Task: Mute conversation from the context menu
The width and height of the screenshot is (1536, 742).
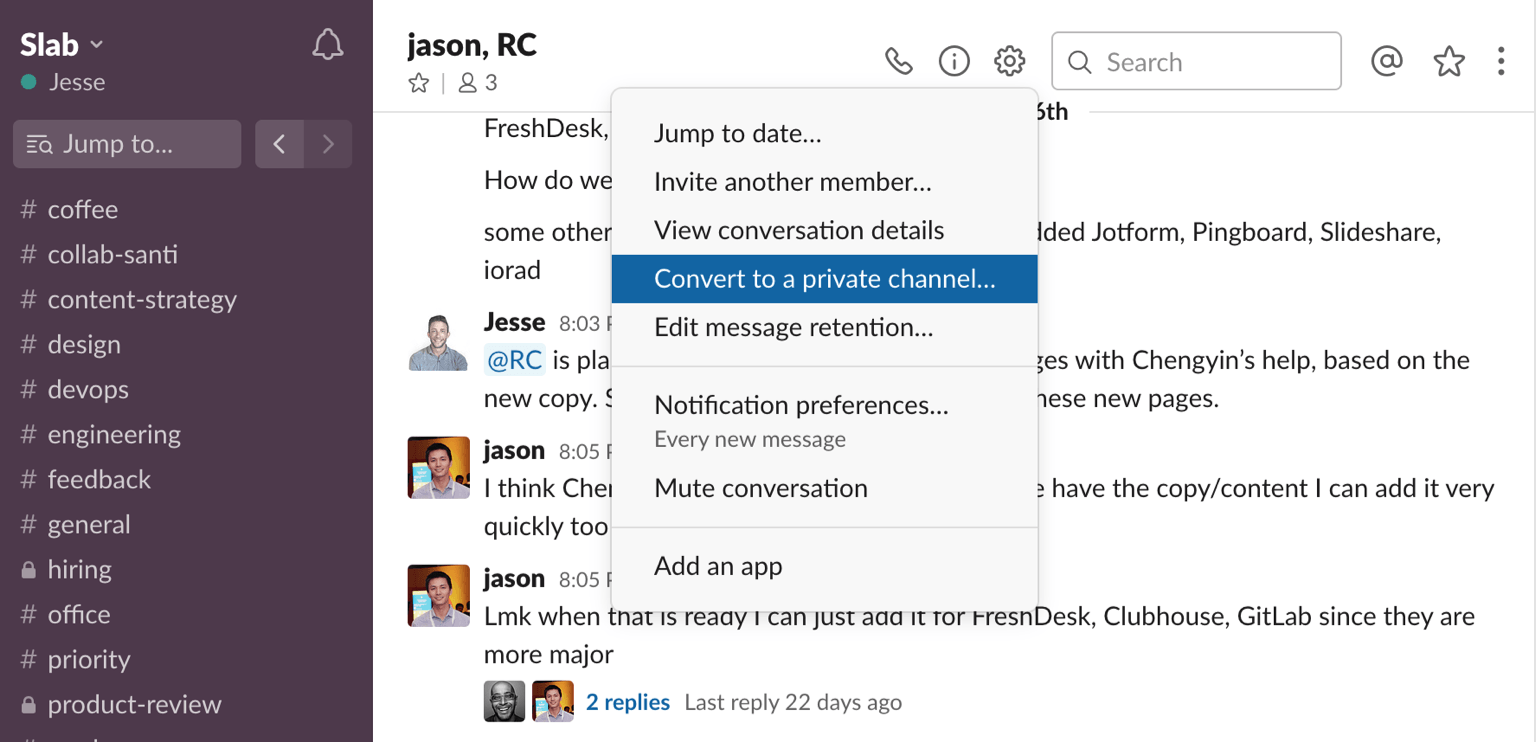Action: coord(761,488)
